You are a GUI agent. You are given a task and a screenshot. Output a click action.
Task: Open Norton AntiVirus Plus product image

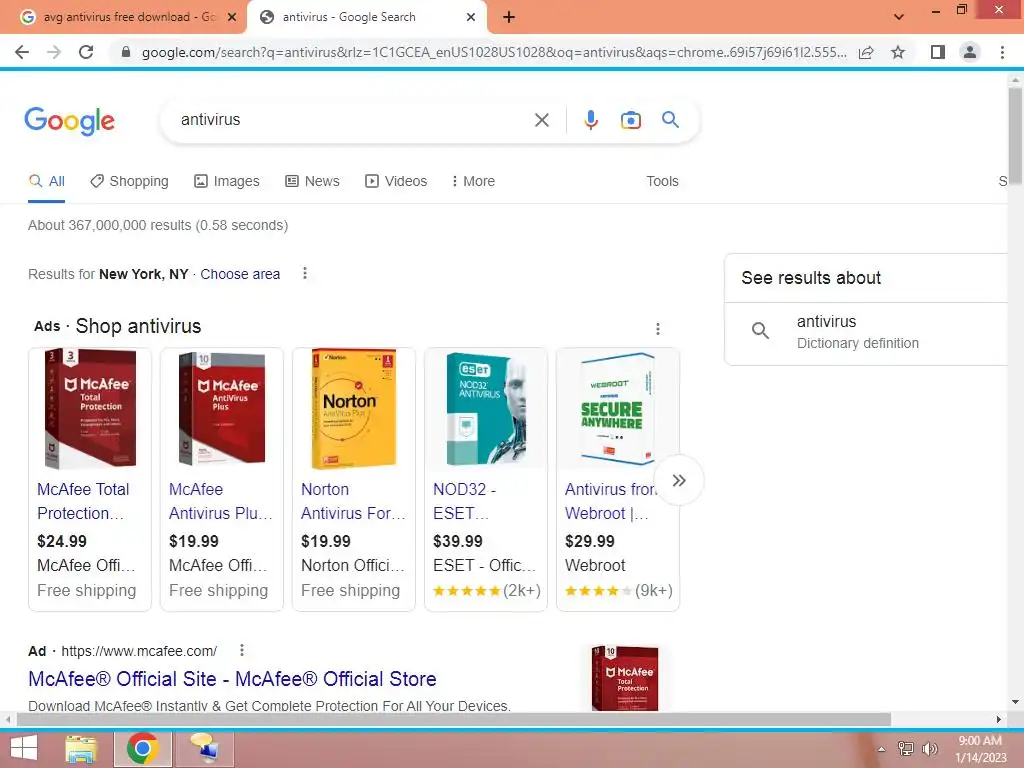point(353,409)
